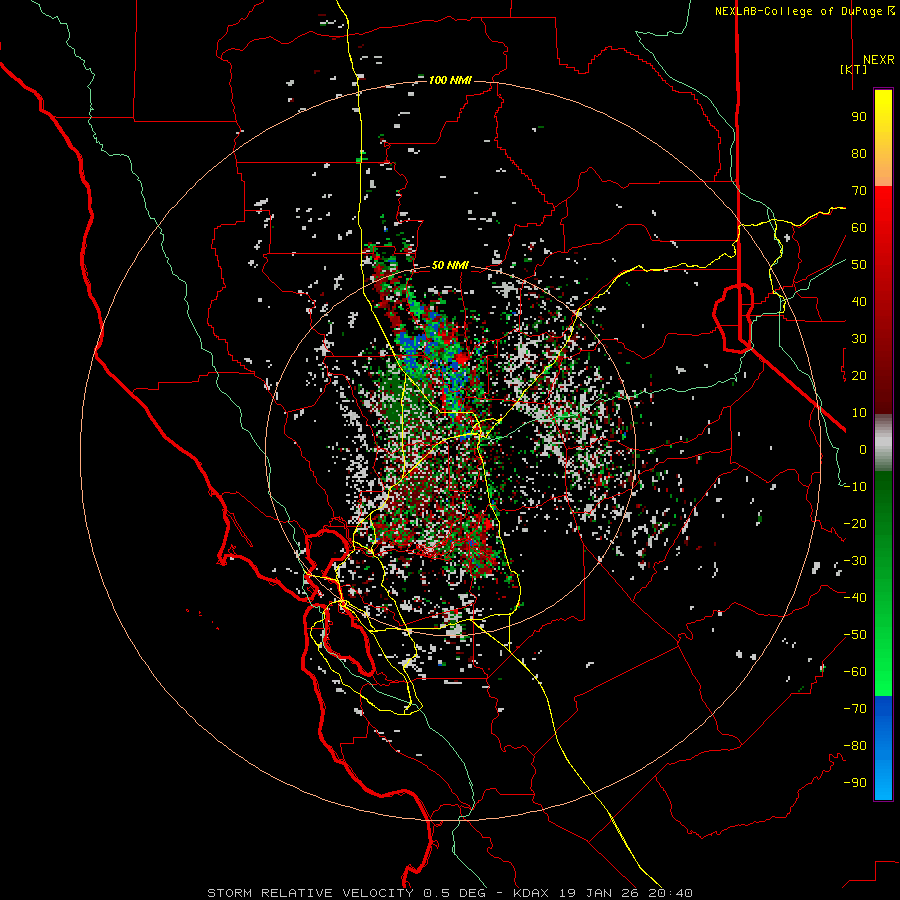Click the blue bottom segment of the color bar
This screenshot has height=900, width=900.
883,748
